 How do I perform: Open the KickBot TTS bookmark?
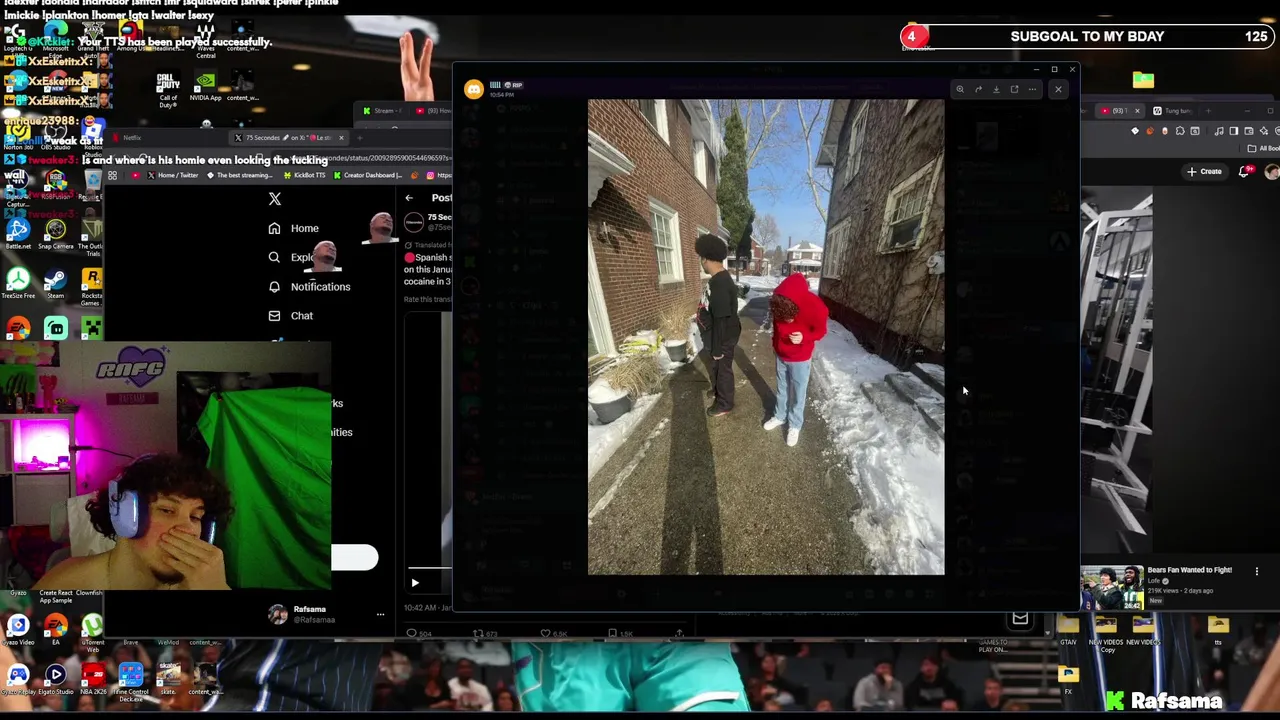tap(303, 176)
